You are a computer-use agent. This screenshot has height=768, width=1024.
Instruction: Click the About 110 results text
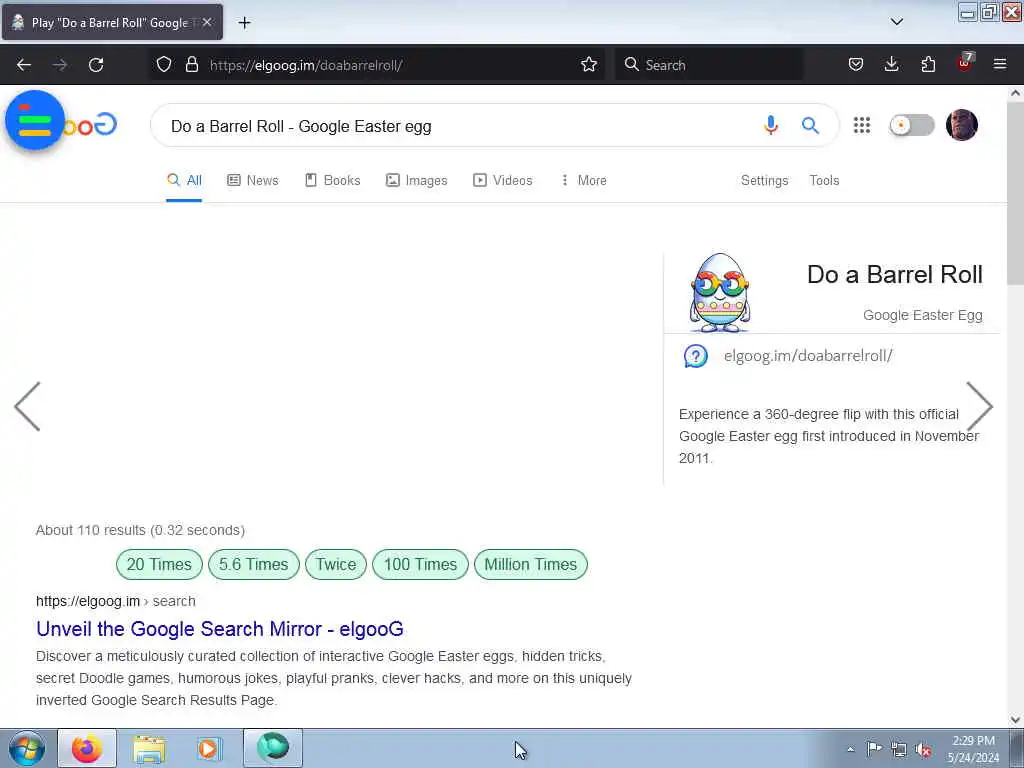point(140,530)
